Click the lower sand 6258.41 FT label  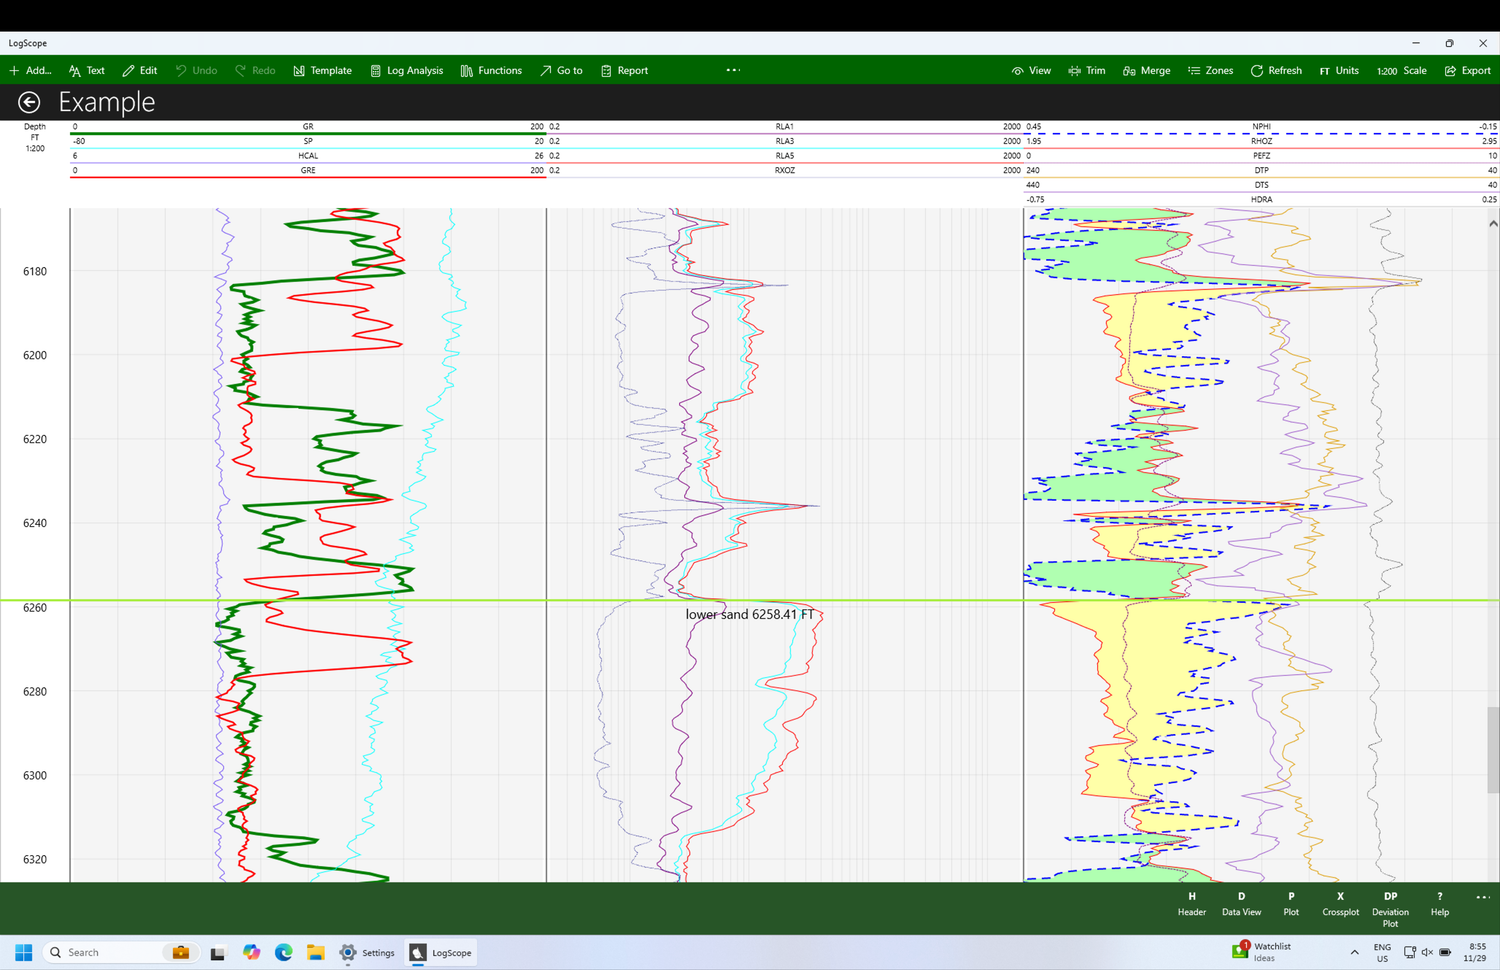(749, 615)
